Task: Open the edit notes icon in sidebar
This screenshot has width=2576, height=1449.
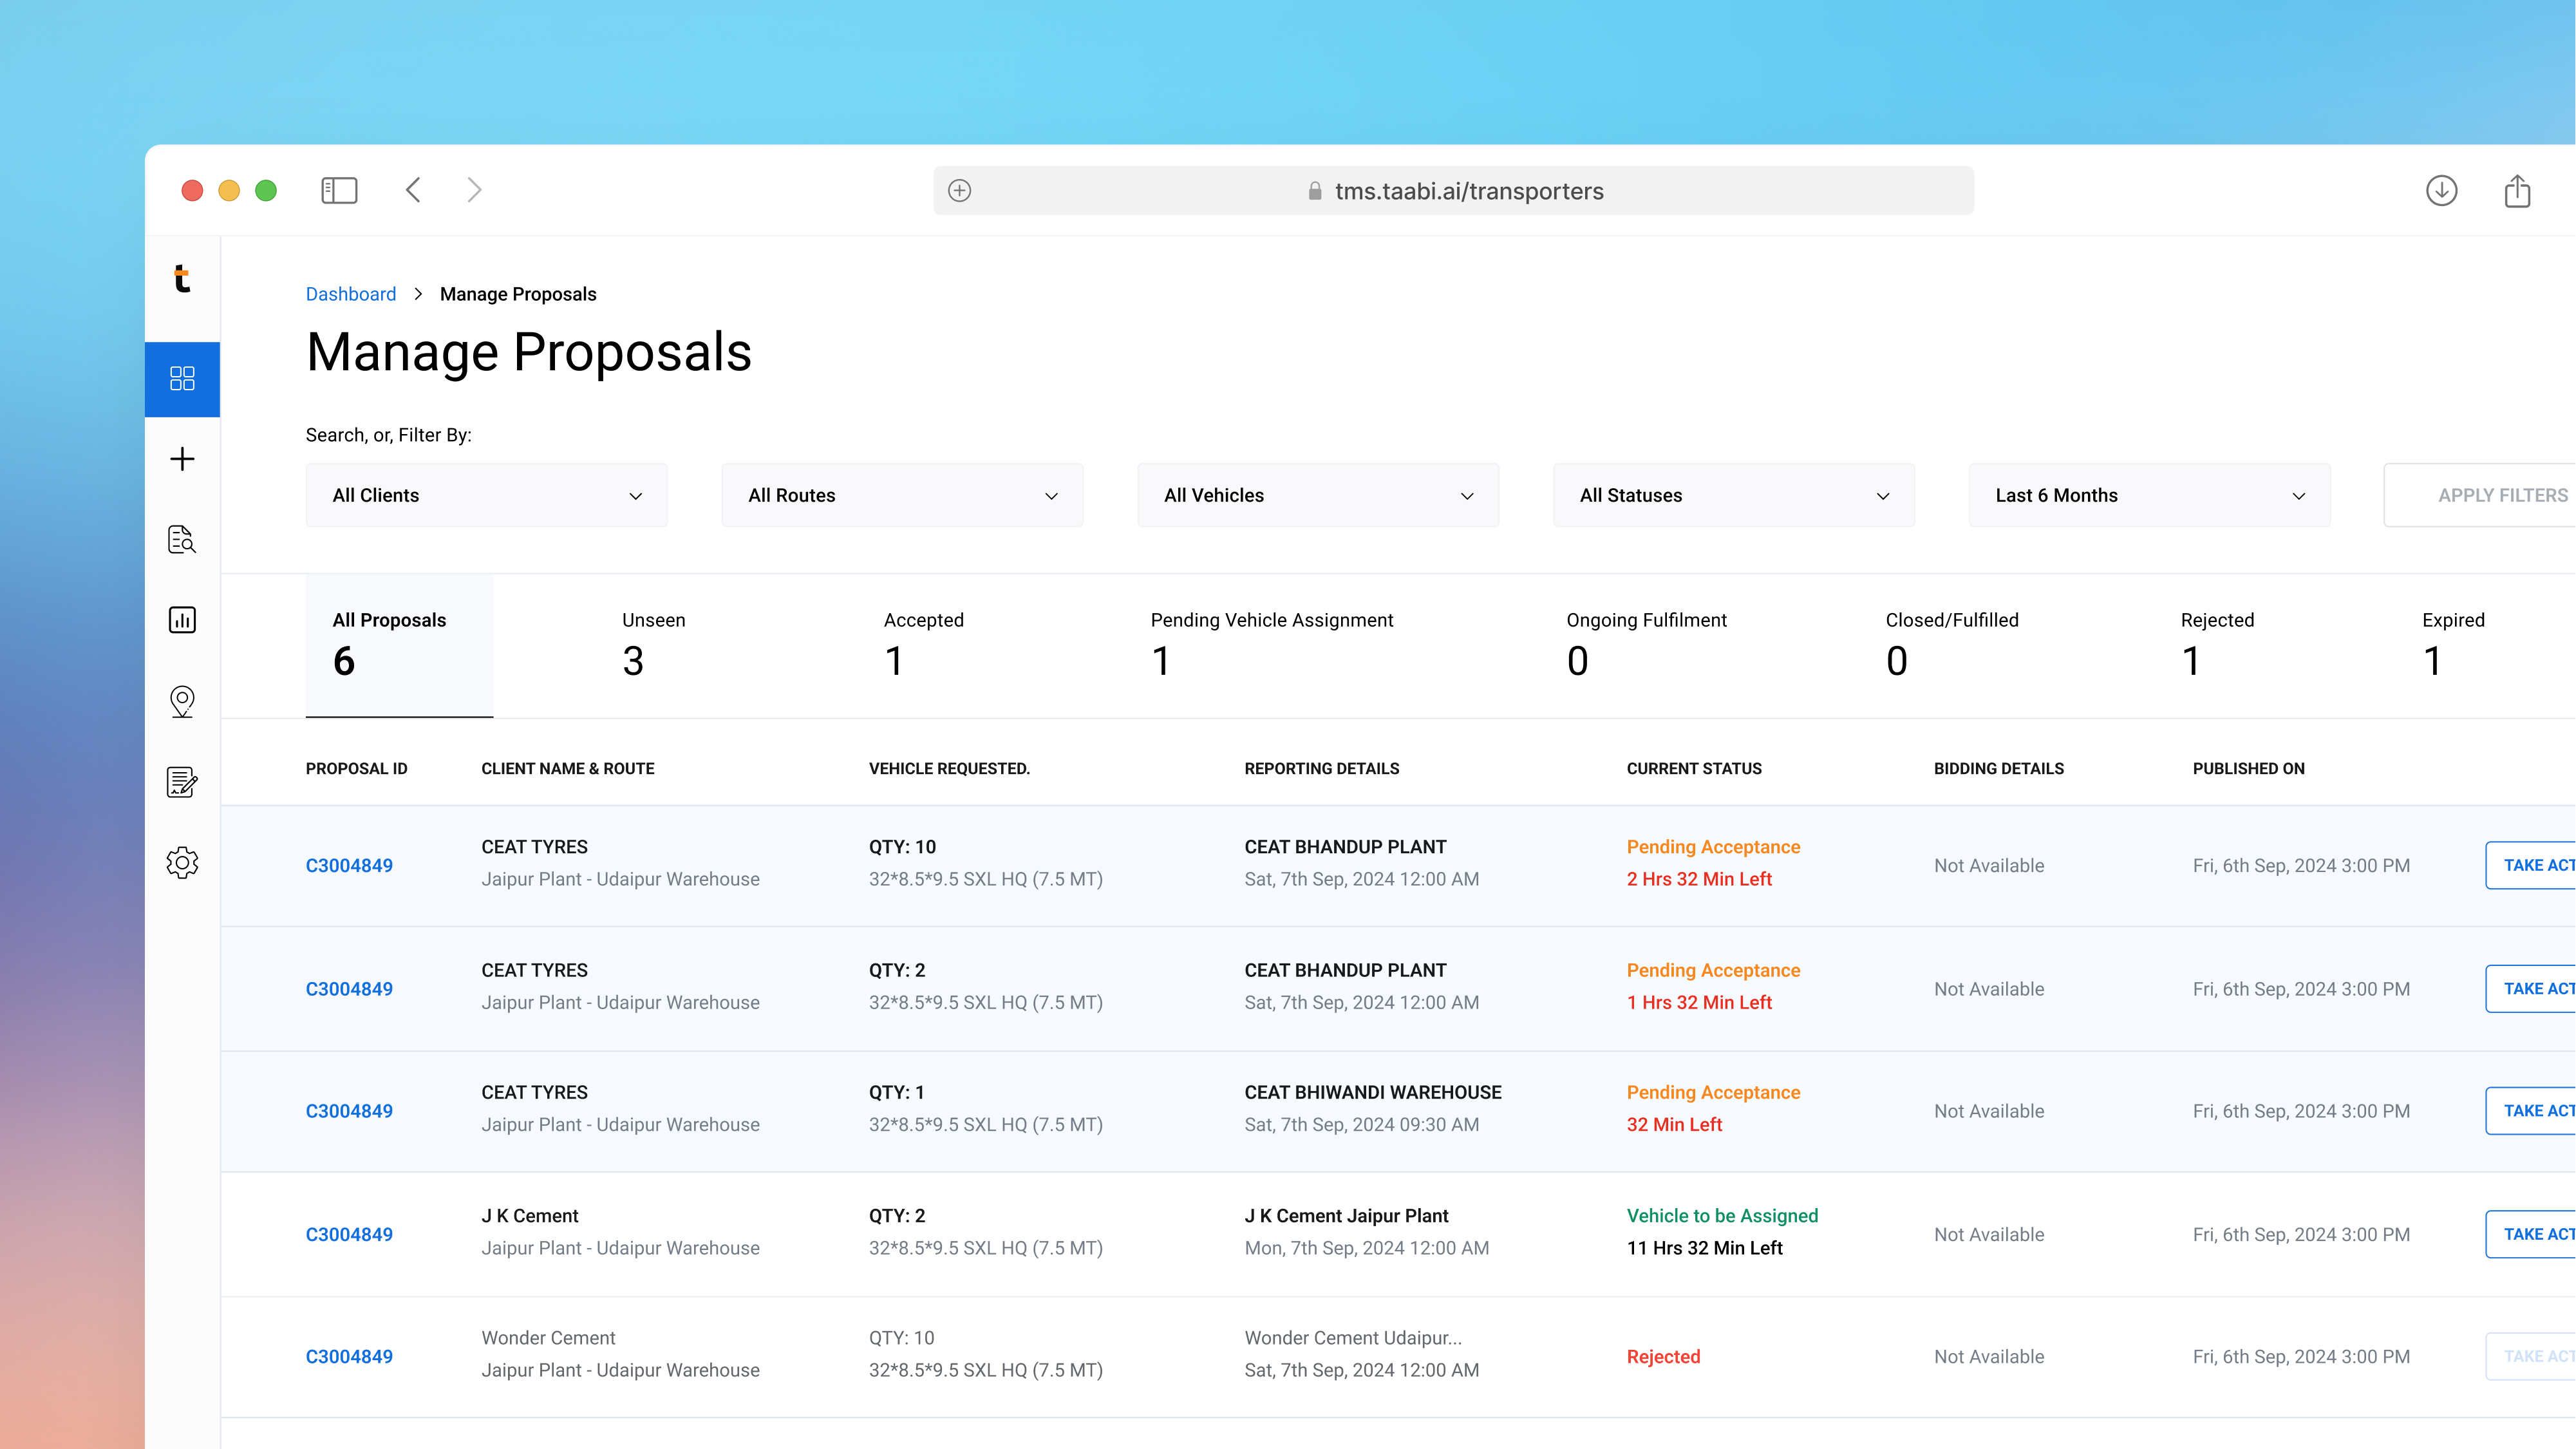Action: pos(182,782)
